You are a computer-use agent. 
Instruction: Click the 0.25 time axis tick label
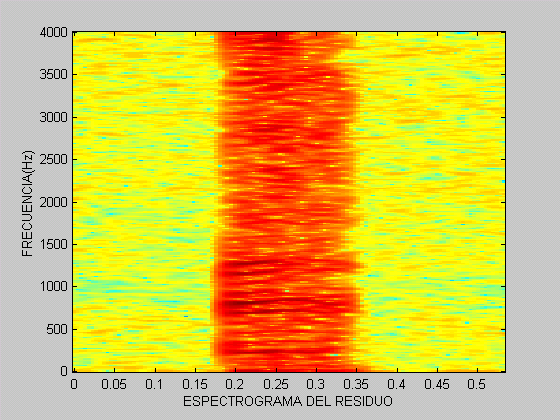(275, 385)
